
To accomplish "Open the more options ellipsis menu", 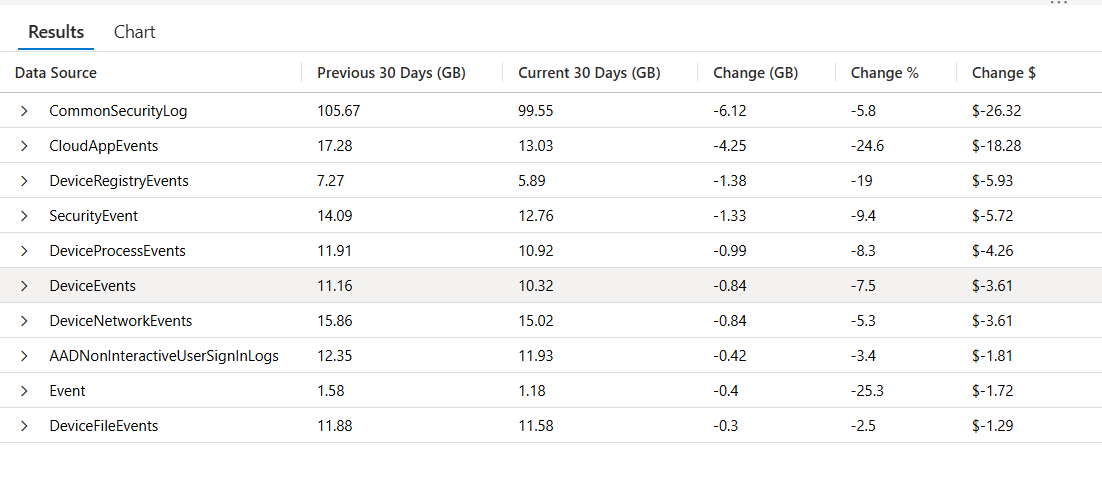I will pyautogui.click(x=1058, y=4).
